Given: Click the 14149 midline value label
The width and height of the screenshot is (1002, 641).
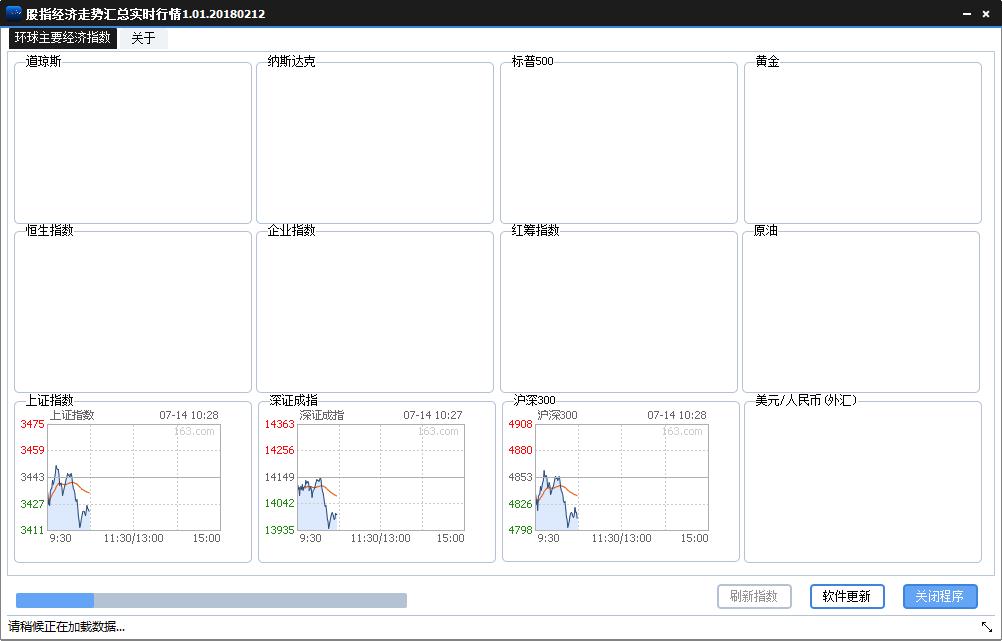Looking at the screenshot, I should point(279,477).
